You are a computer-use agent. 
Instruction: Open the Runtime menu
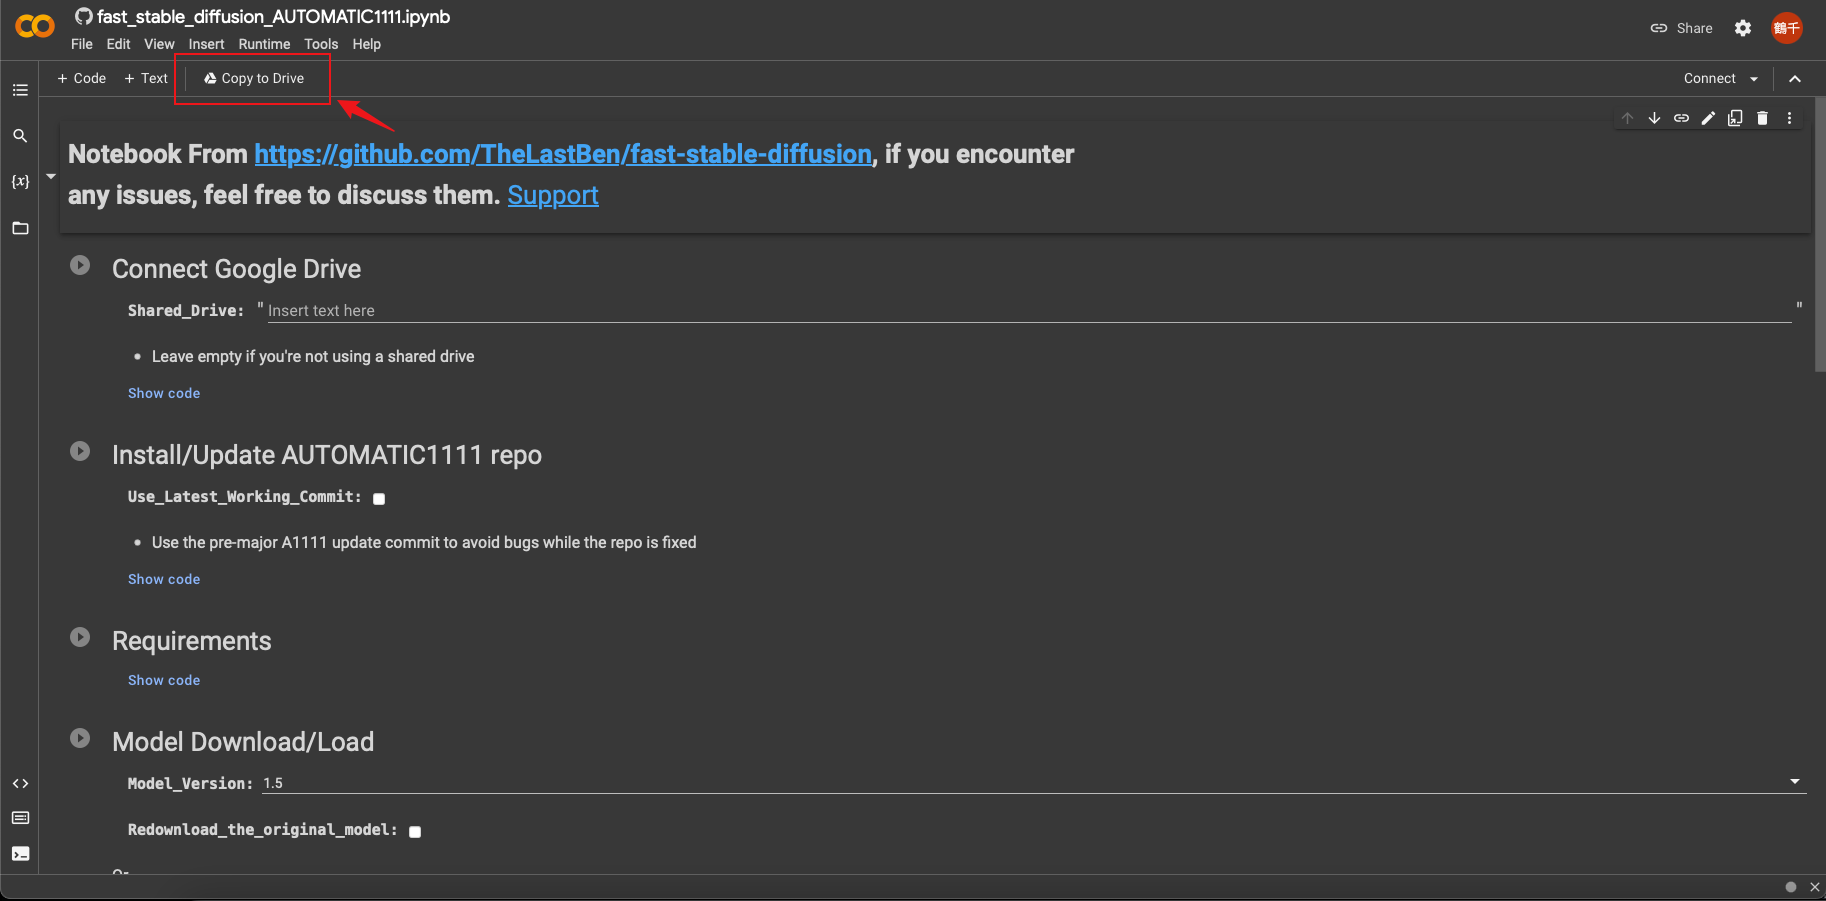(264, 44)
